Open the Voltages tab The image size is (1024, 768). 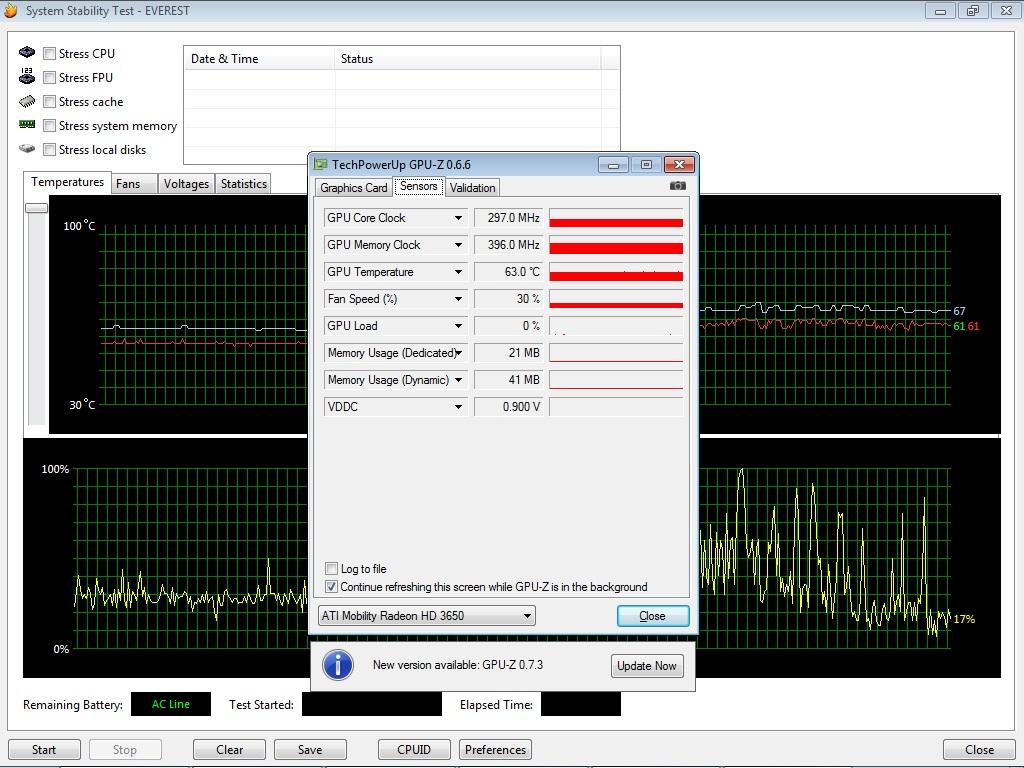coord(186,184)
